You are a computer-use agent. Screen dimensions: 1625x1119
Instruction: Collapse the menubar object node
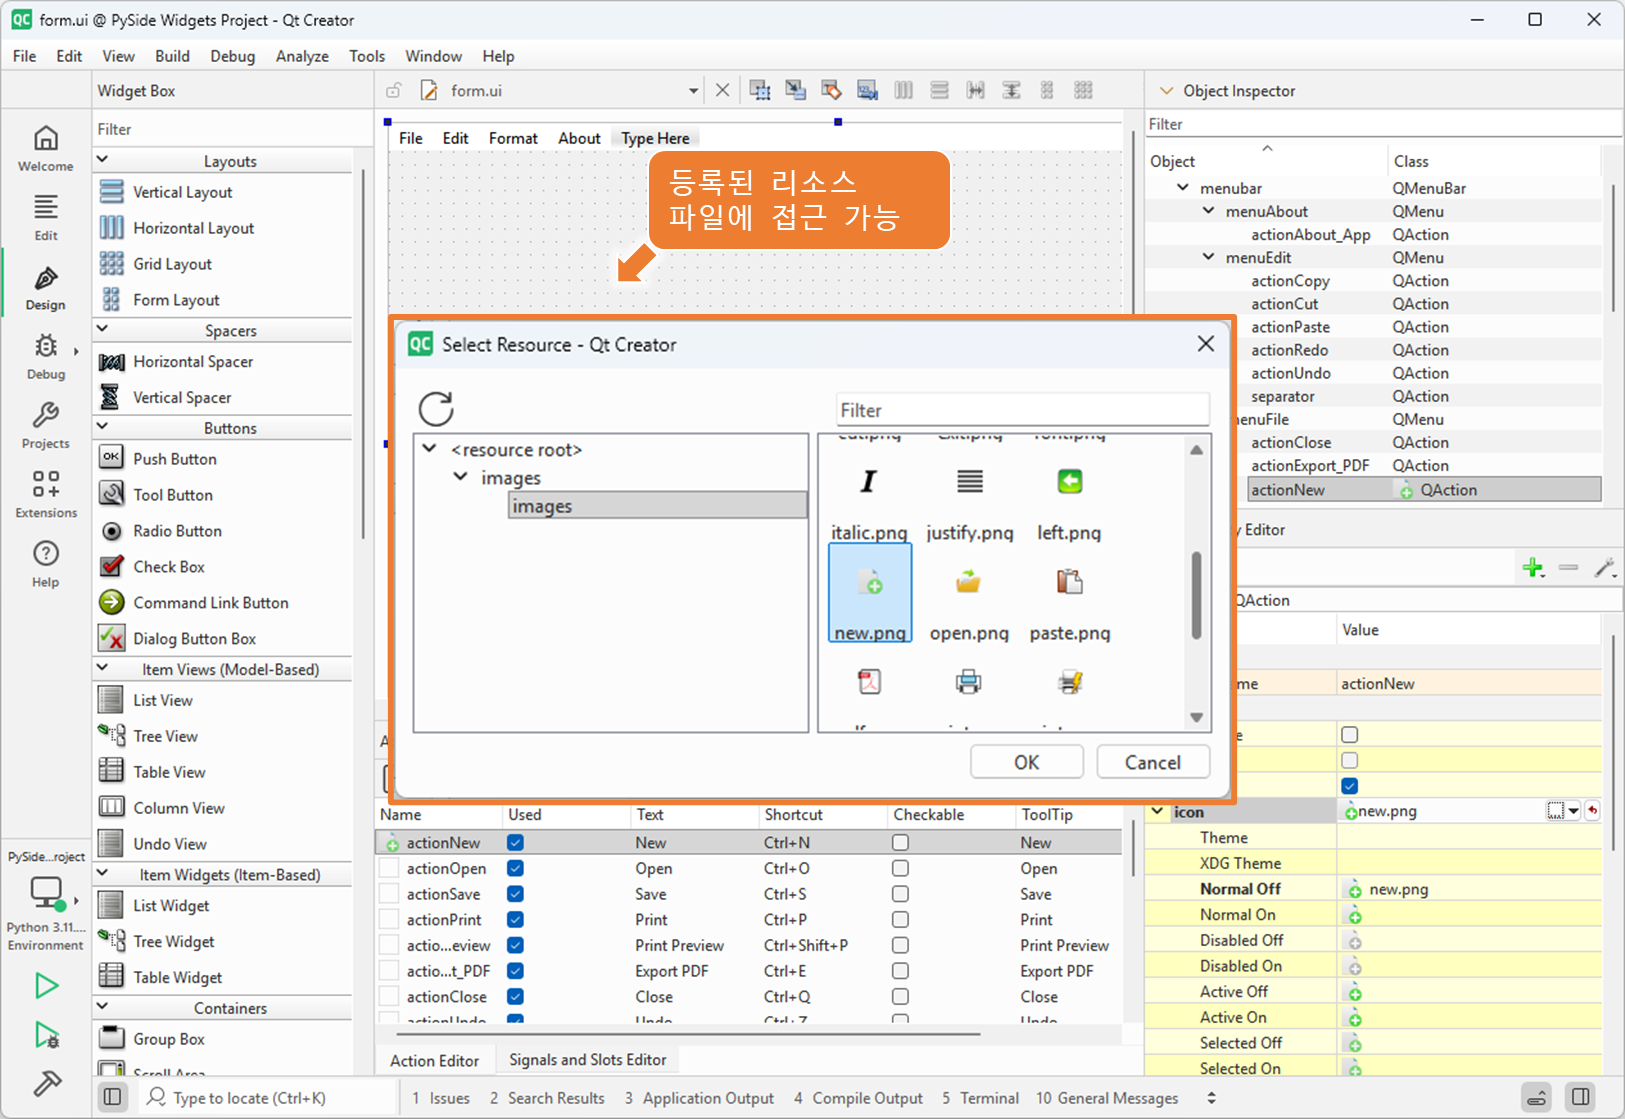point(1183,188)
